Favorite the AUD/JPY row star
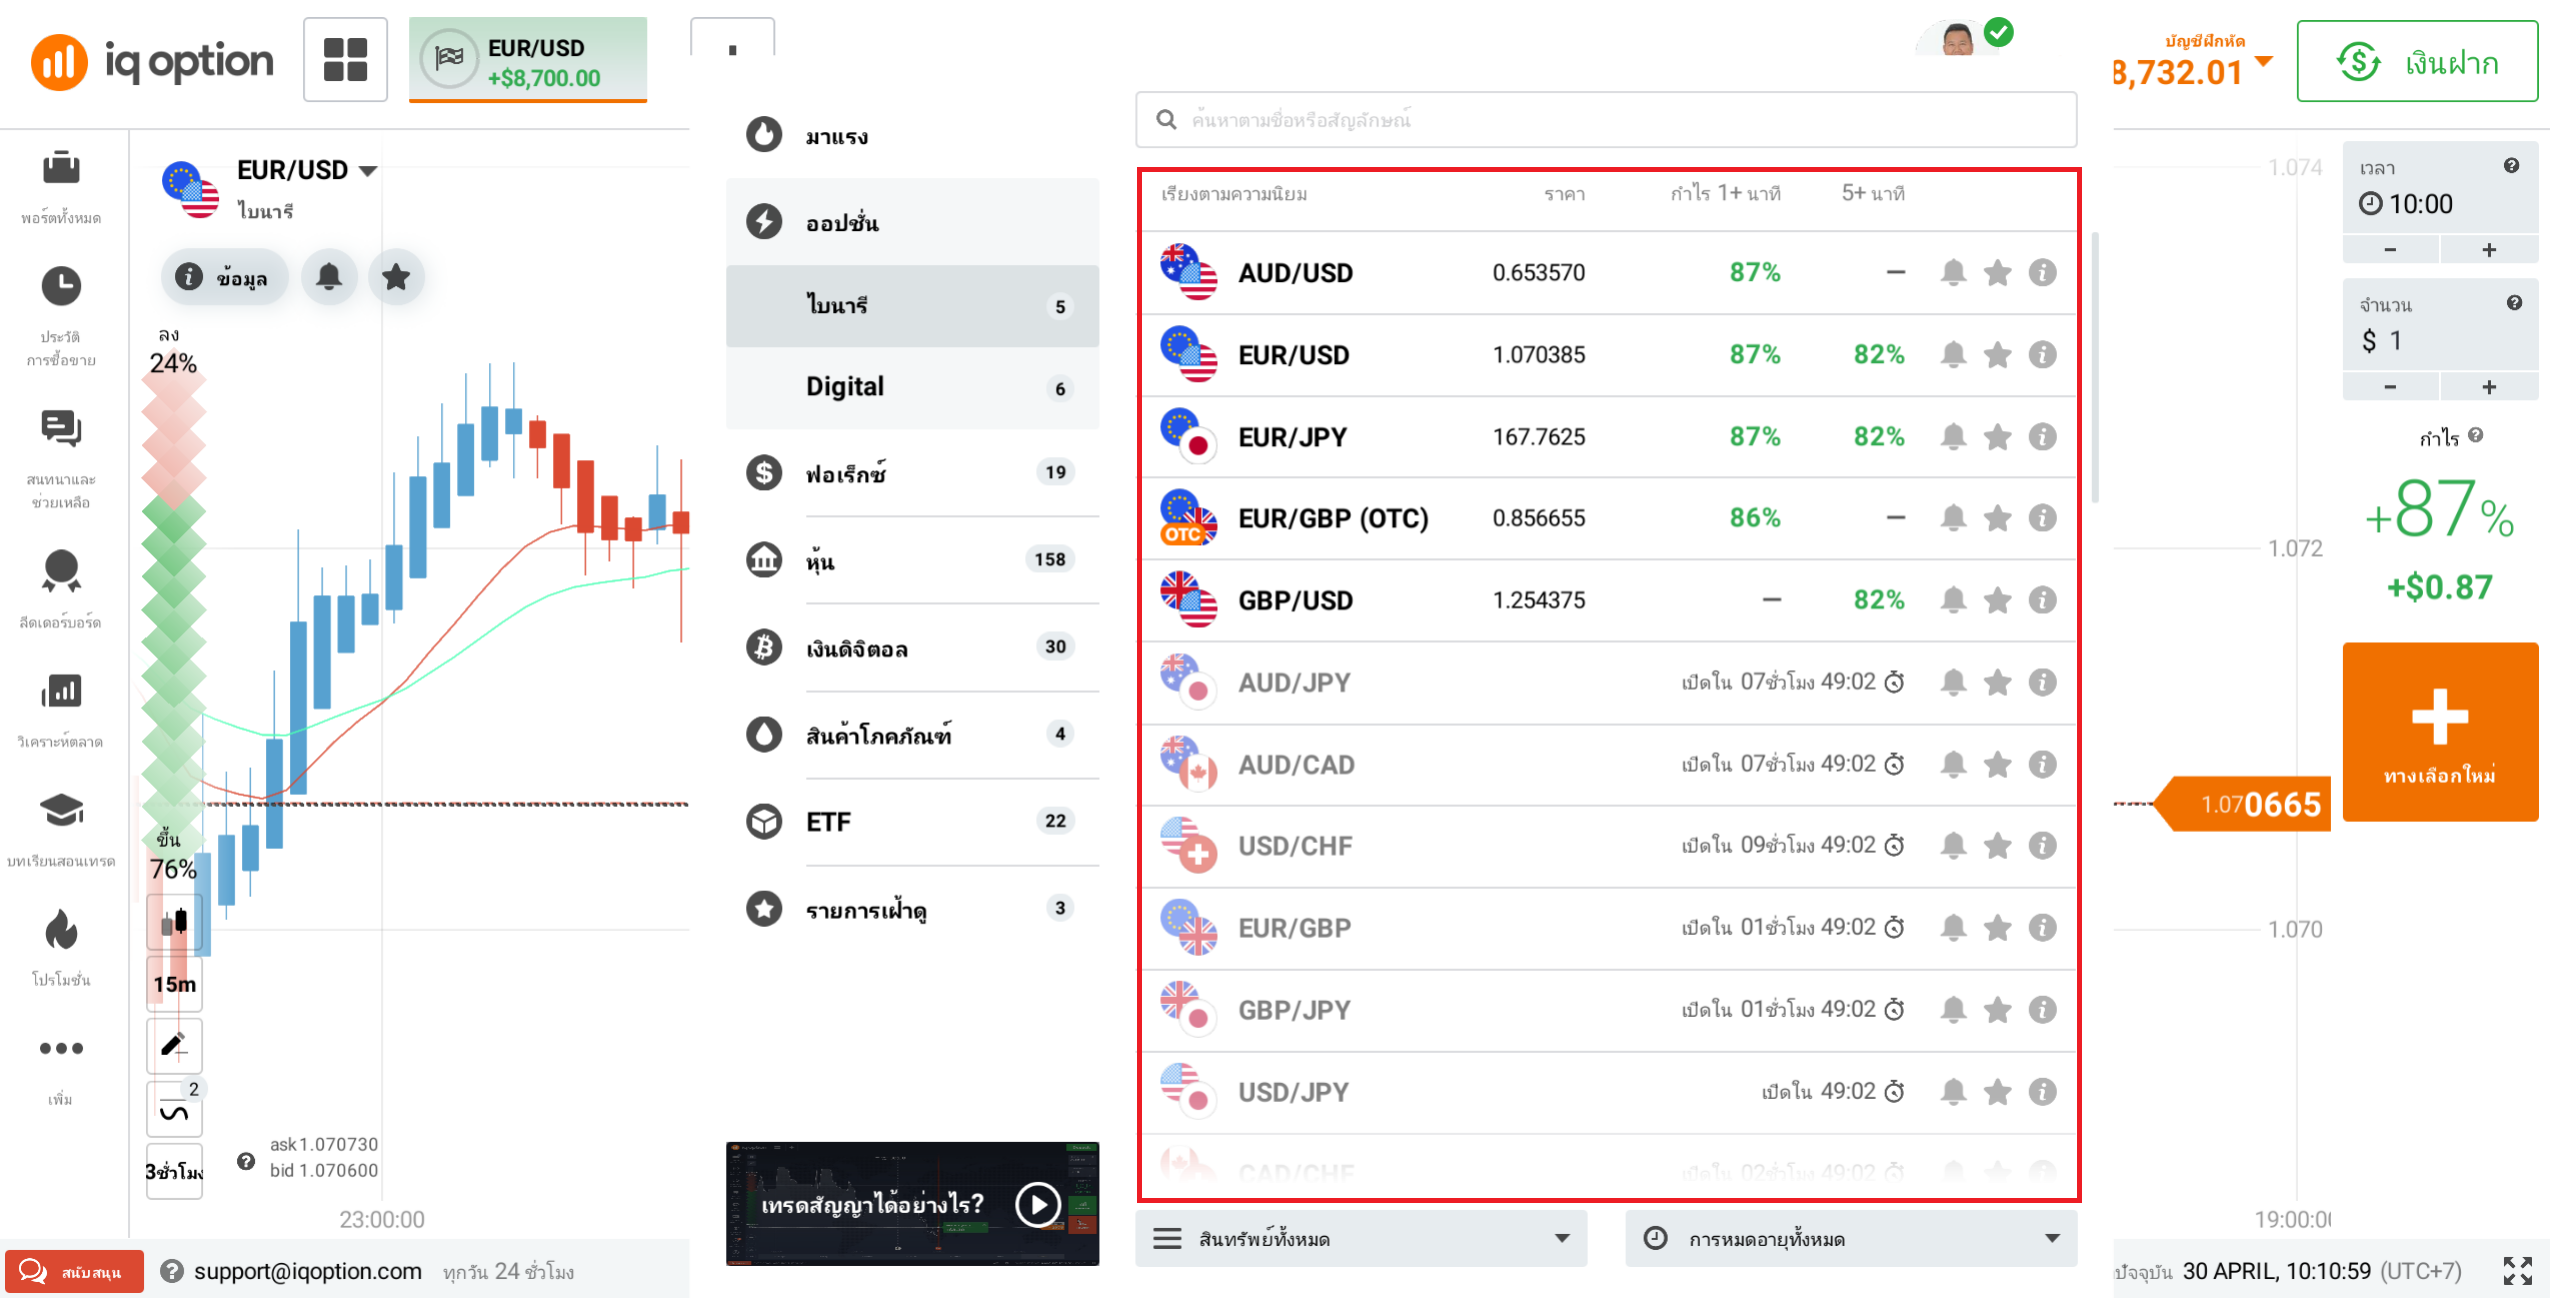The image size is (2550, 1298). [x=1997, y=682]
